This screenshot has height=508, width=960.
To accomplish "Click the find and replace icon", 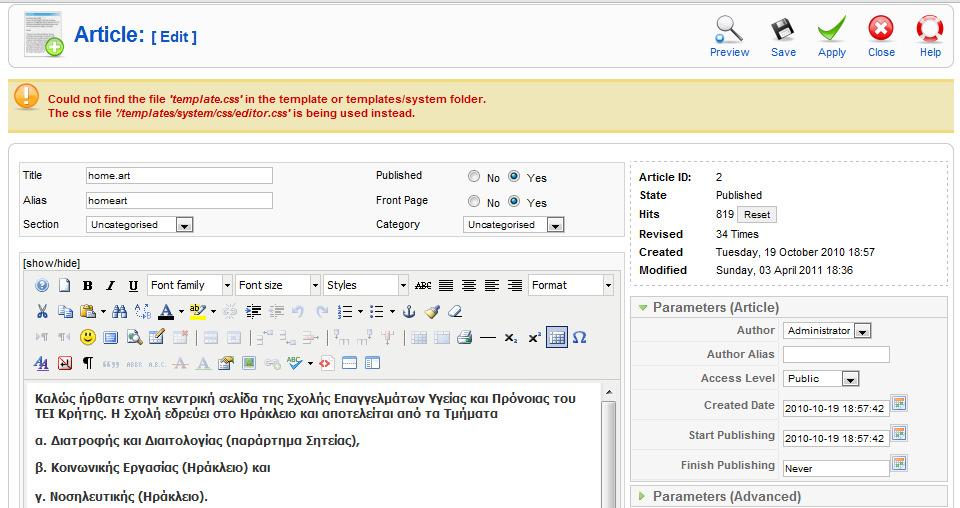I will coord(143,312).
